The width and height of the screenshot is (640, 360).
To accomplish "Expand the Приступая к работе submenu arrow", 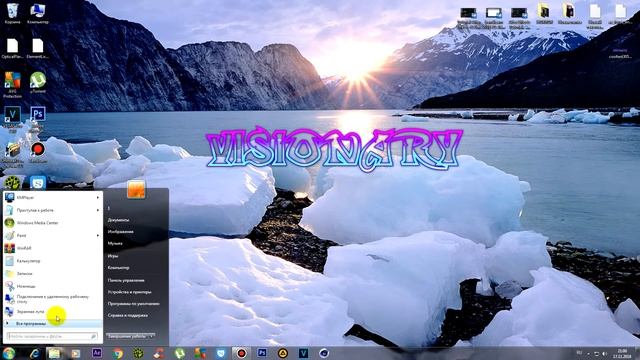I will (98, 210).
